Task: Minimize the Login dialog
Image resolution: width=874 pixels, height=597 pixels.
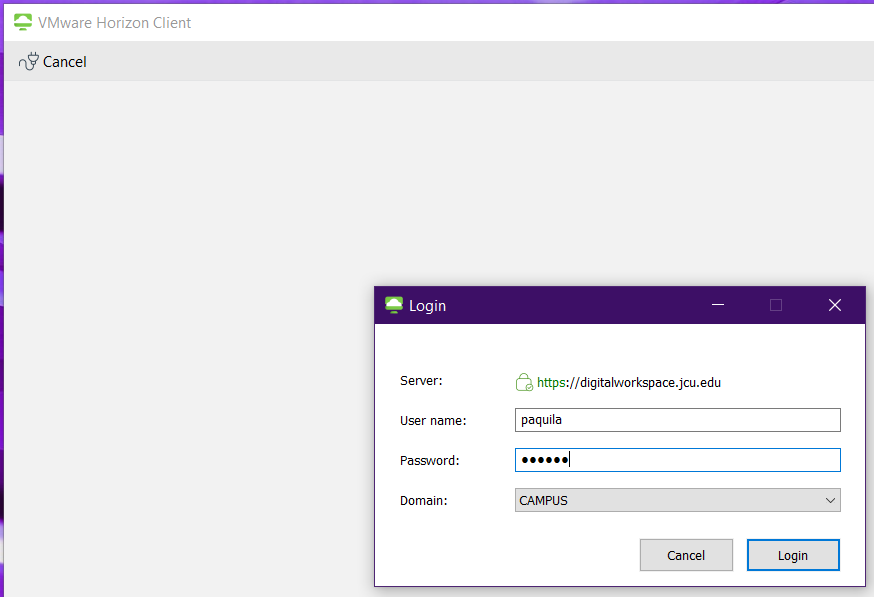Action: point(718,305)
